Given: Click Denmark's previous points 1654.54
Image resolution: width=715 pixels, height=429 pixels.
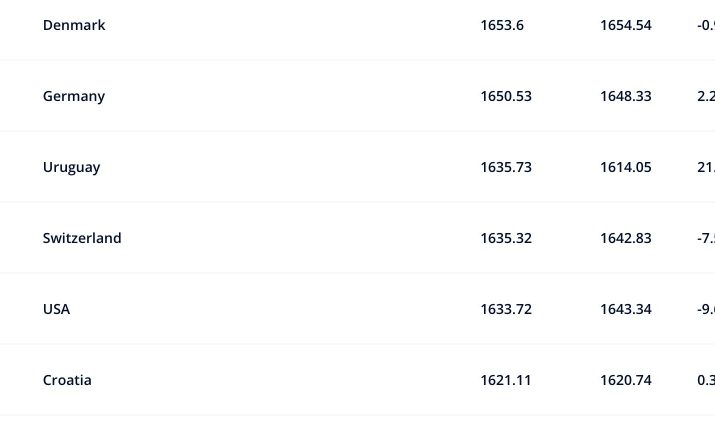Looking at the screenshot, I should coord(626,25).
